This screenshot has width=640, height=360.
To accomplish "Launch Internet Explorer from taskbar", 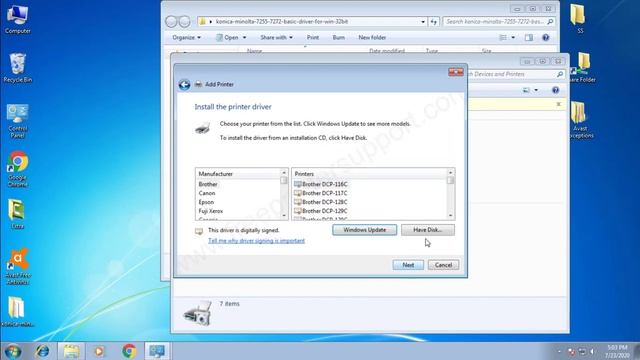I will pyautogui.click(x=42, y=351).
